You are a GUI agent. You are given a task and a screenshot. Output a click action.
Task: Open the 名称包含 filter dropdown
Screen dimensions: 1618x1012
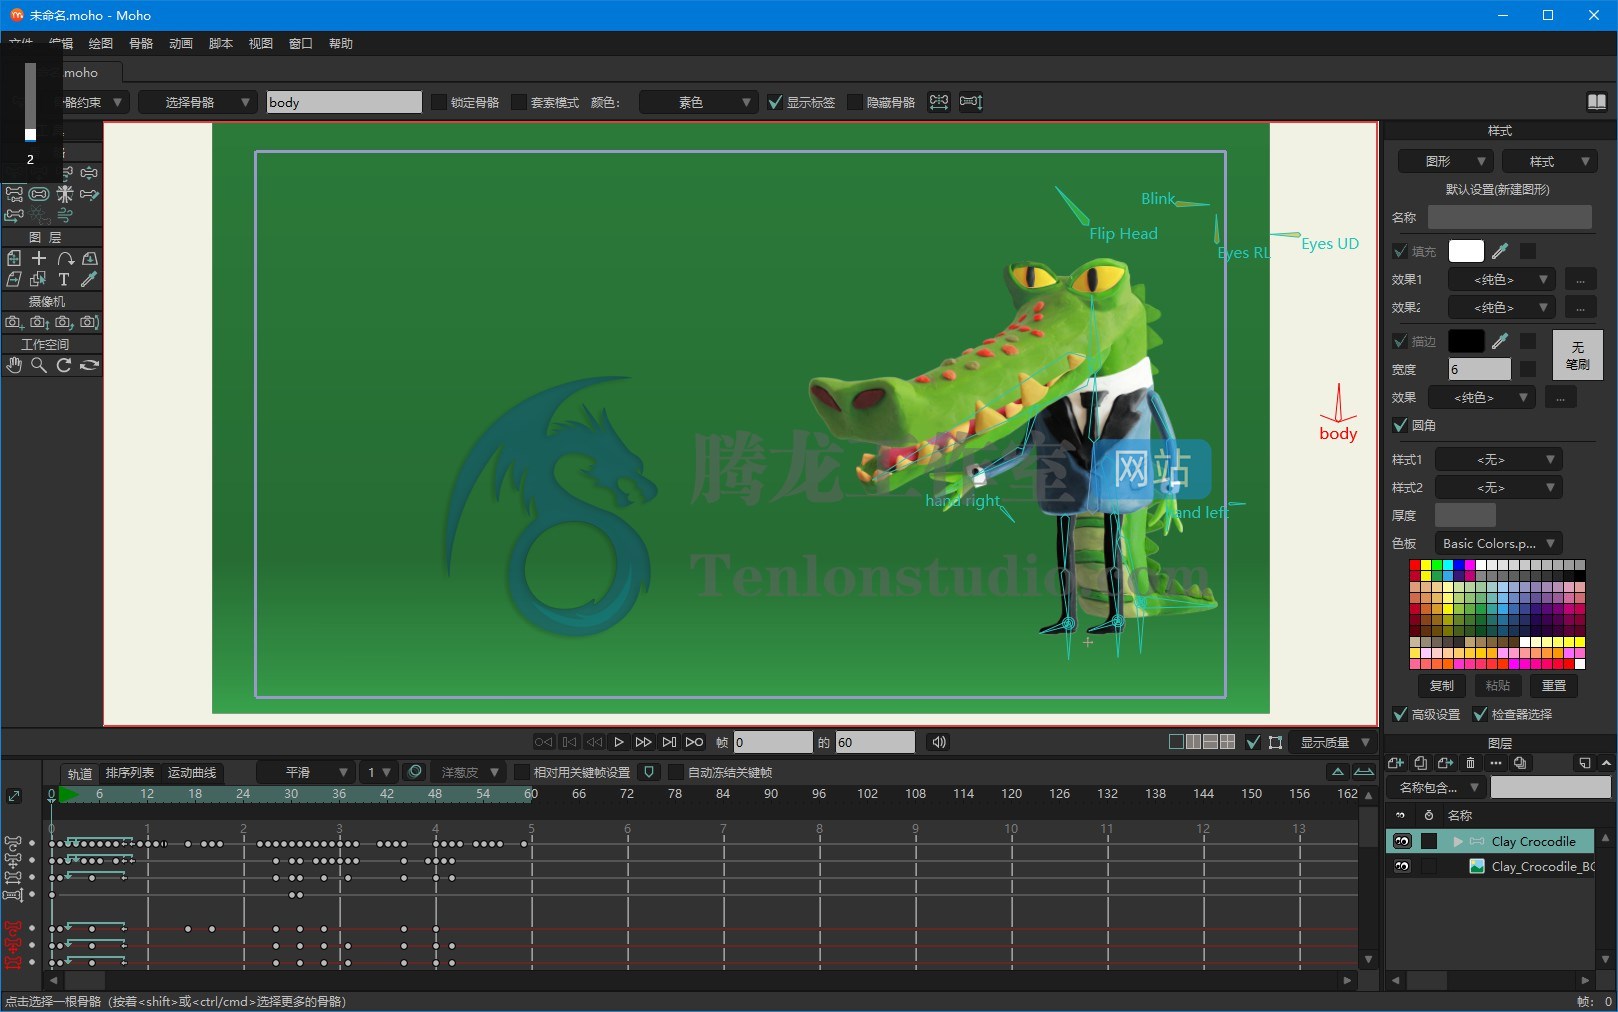pos(1436,787)
